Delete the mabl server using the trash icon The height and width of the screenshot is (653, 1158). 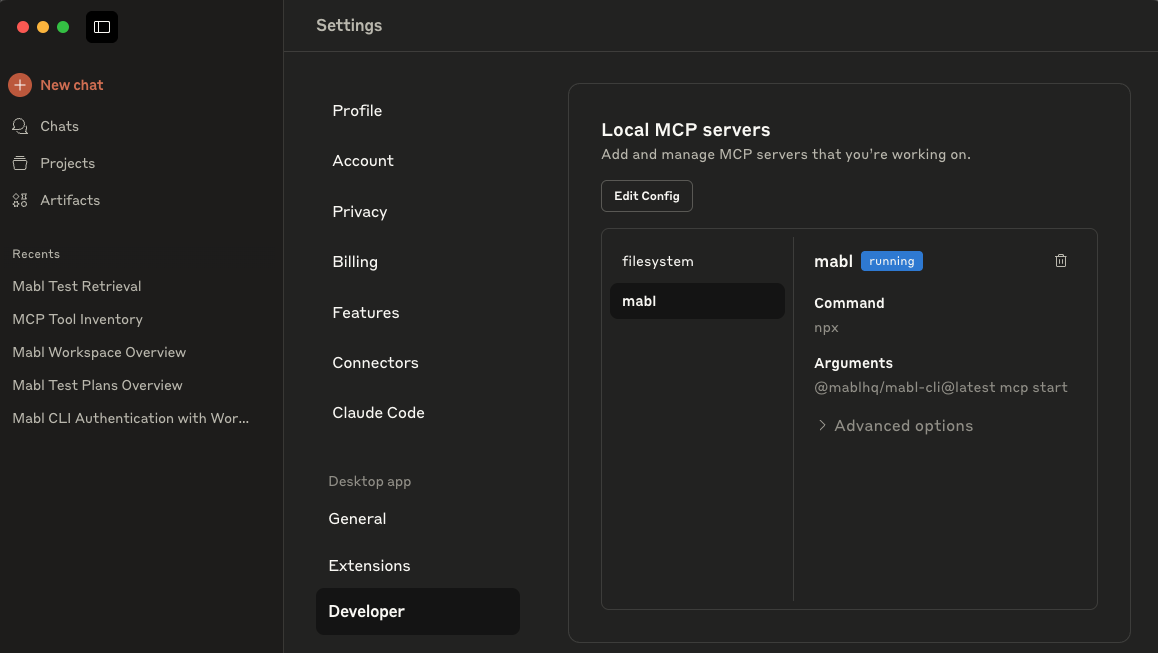pos(1060,260)
